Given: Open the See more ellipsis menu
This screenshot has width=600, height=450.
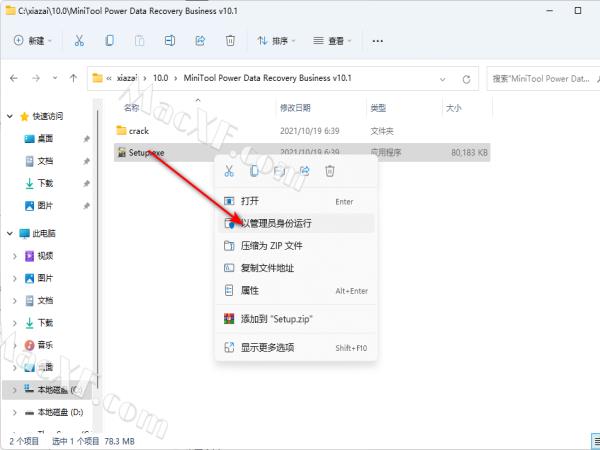Looking at the screenshot, I should [x=378, y=41].
